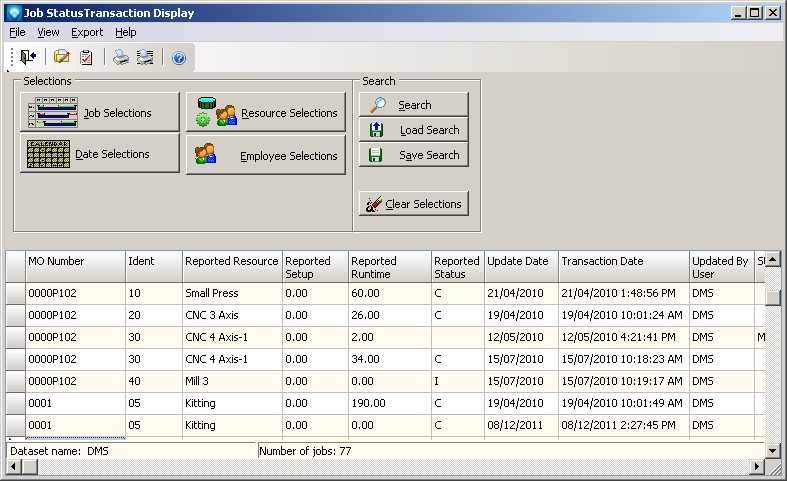787x481 pixels.
Task: Open Job Selections
Action: tap(99, 112)
